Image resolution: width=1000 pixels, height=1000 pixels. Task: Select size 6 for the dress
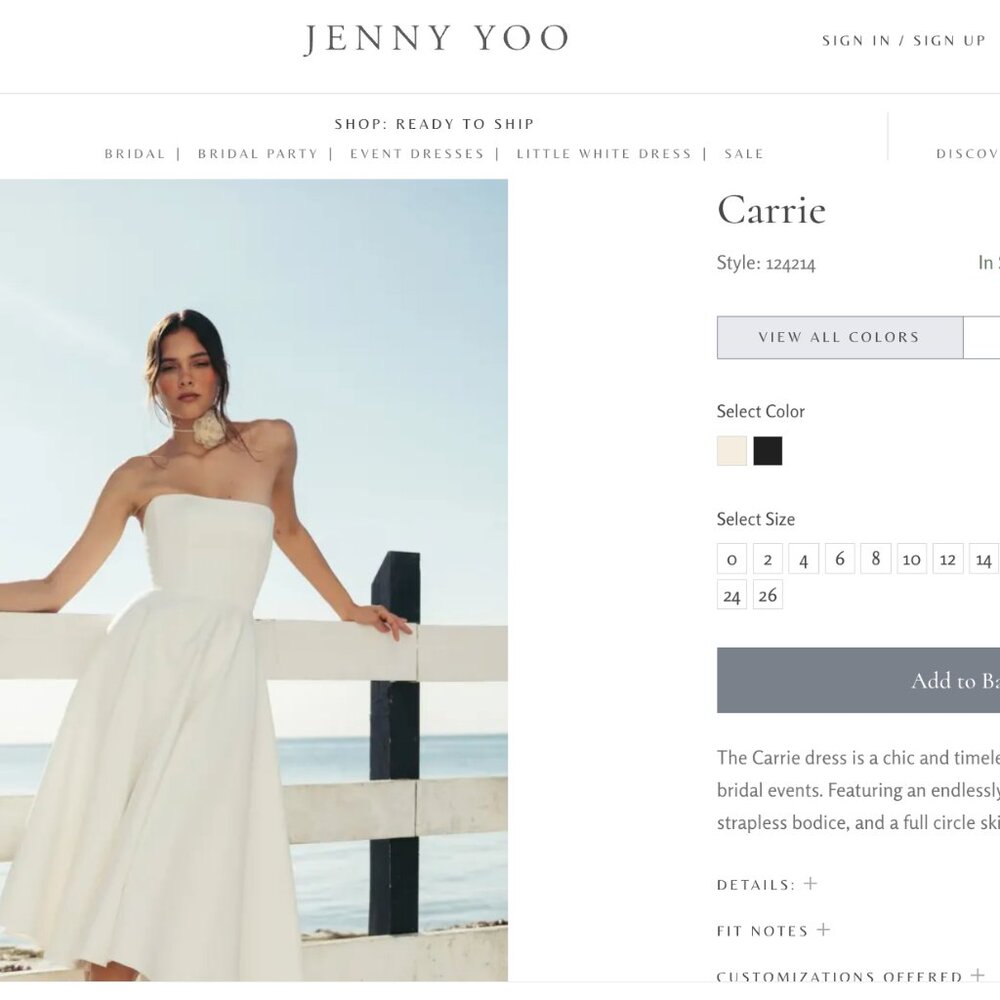[x=839, y=558]
